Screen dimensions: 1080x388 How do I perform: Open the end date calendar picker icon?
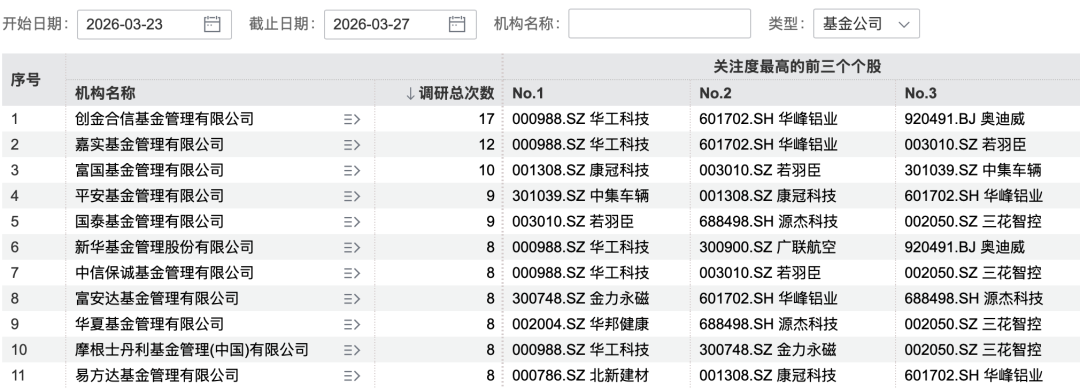457,24
